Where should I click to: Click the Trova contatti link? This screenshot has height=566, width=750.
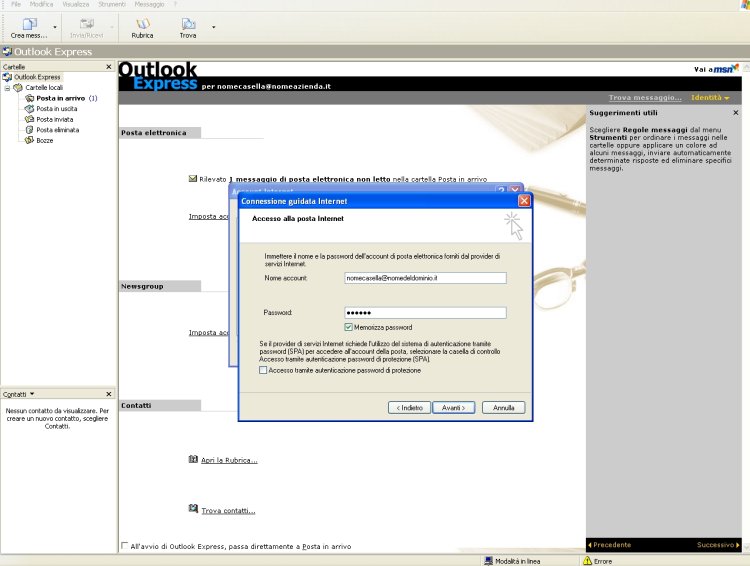point(228,511)
